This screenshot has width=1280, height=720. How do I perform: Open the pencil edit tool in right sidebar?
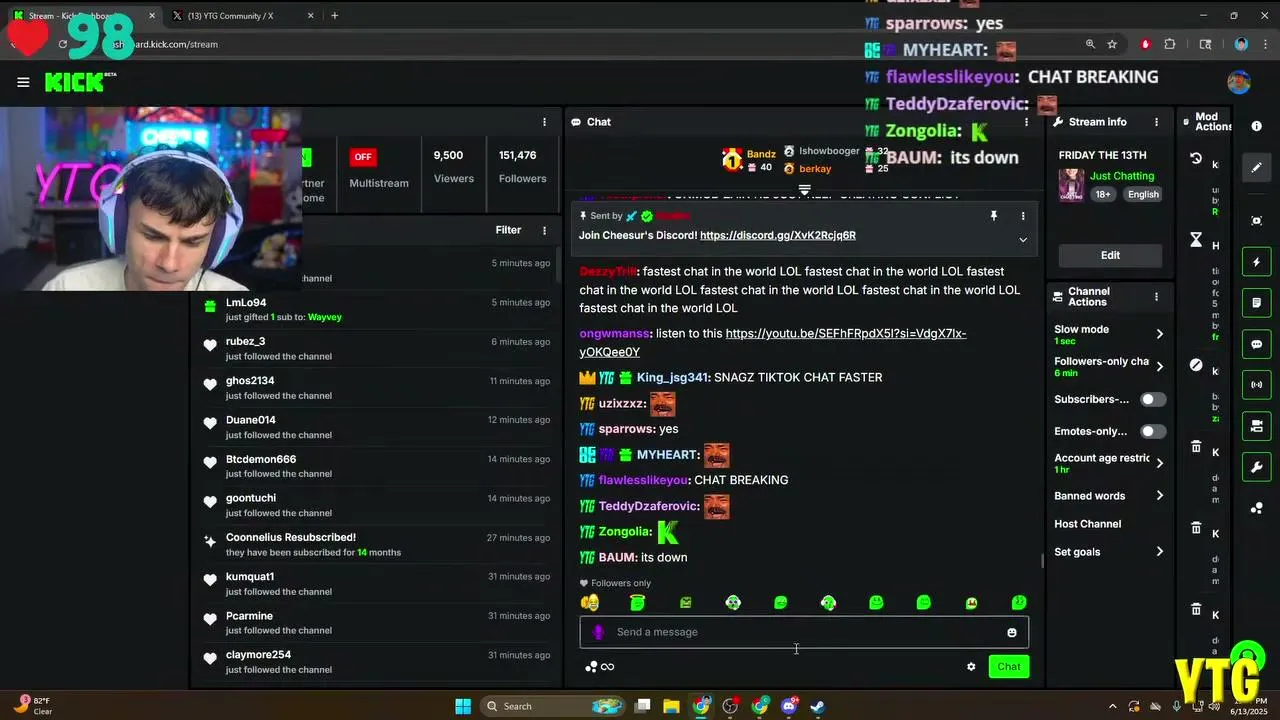(x=1257, y=167)
